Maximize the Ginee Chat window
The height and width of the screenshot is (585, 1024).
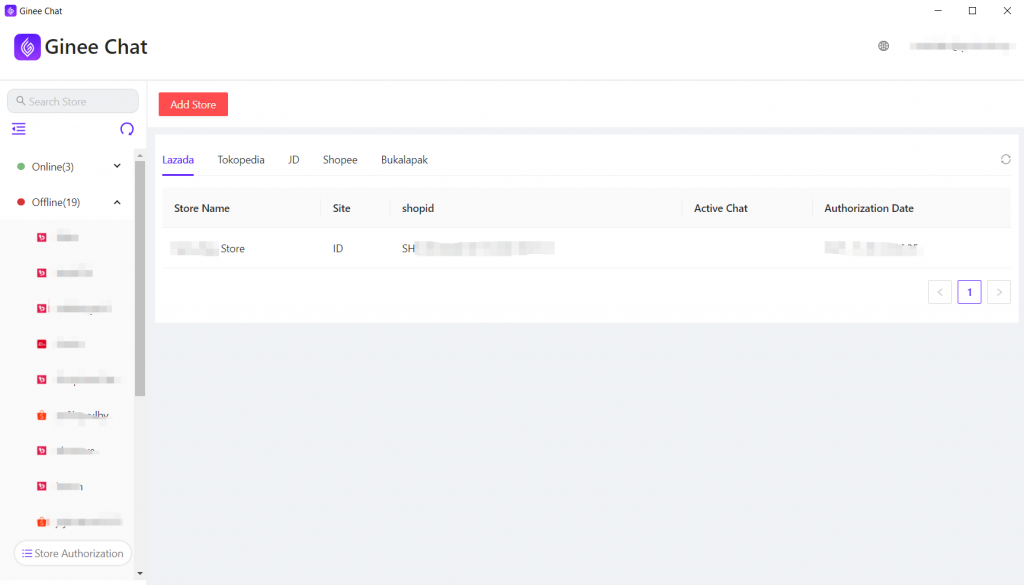click(x=972, y=10)
